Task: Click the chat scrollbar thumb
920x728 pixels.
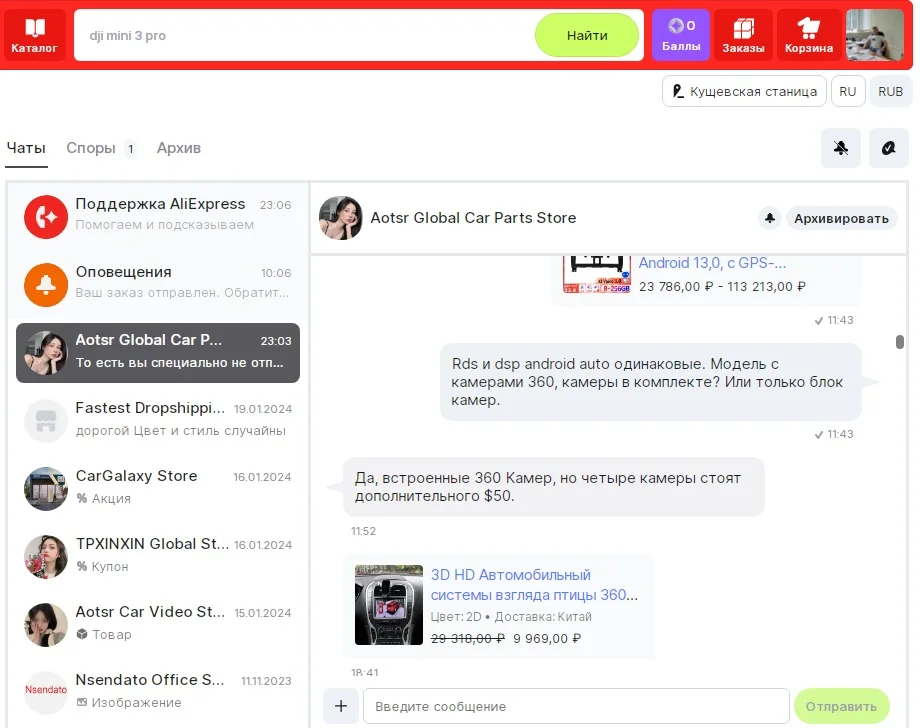Action: pos(900,342)
